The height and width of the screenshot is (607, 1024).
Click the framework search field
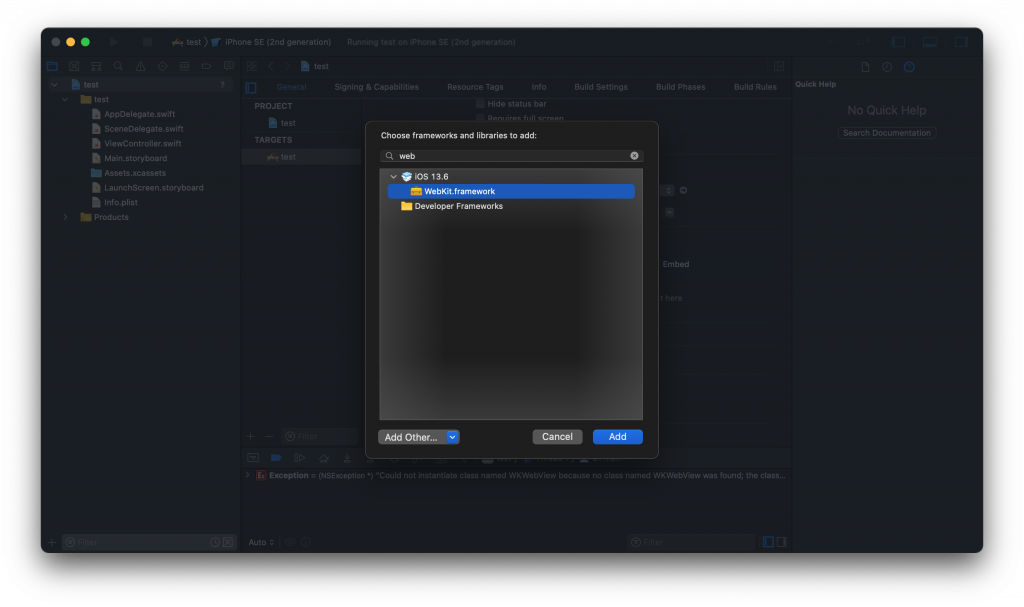click(511, 156)
